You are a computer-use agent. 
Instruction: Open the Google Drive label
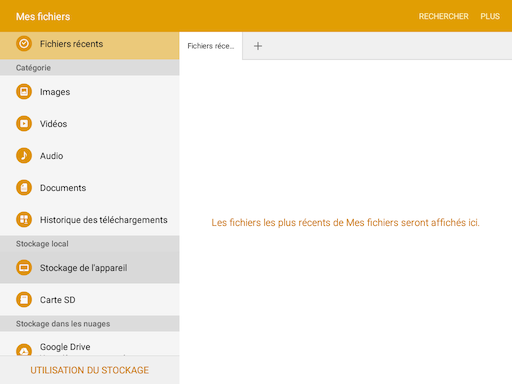pos(65,347)
